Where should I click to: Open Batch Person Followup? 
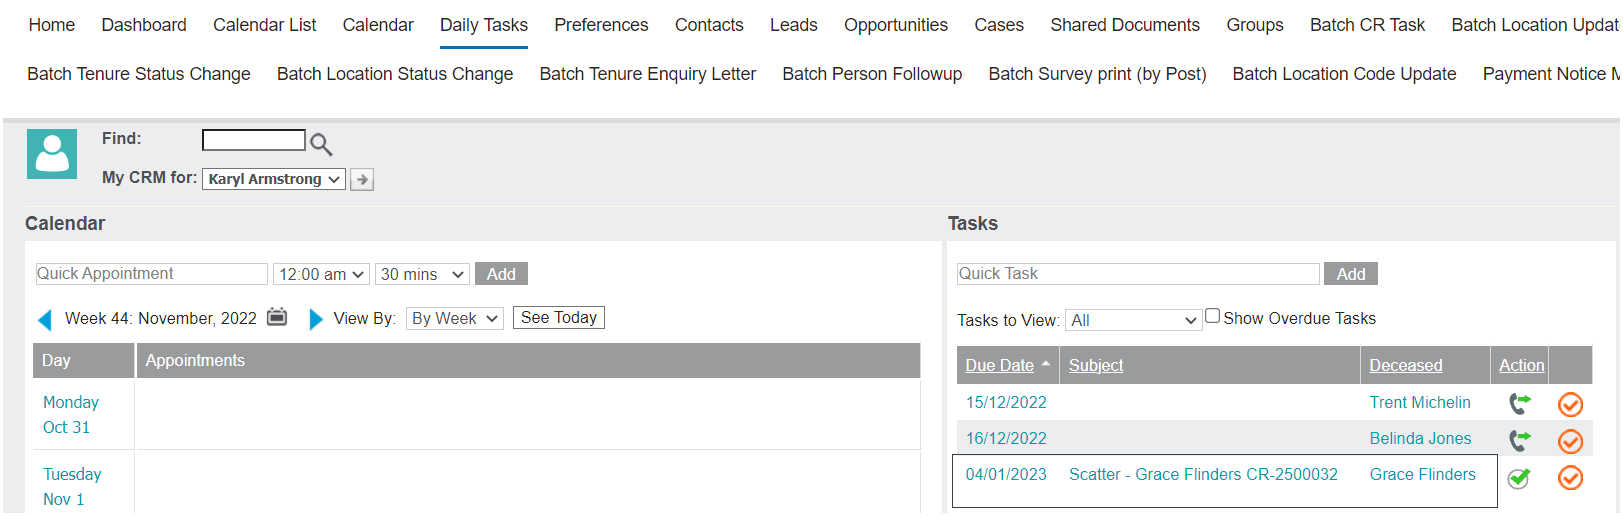872,74
